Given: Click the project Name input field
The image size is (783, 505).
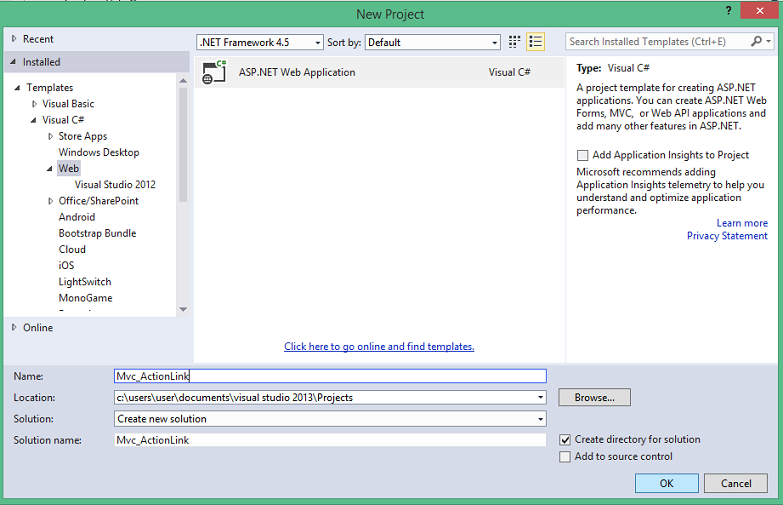Looking at the screenshot, I should point(330,376).
